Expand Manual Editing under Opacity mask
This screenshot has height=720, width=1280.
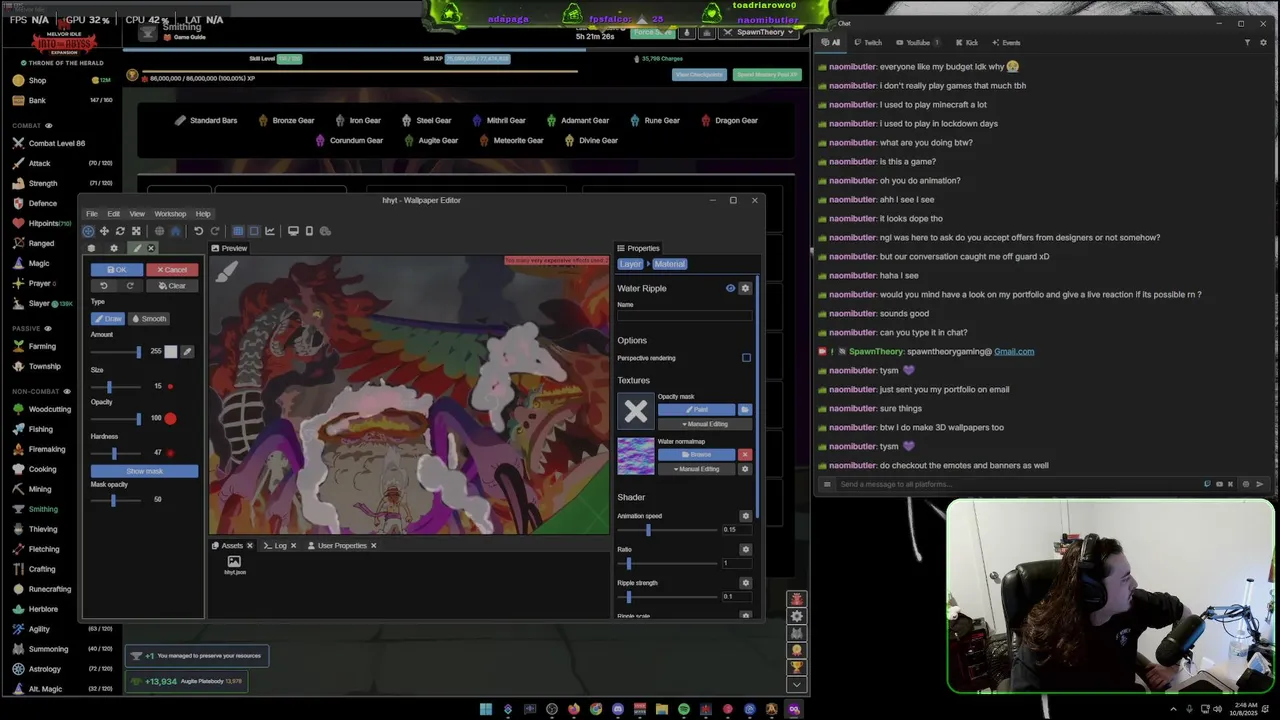(x=705, y=424)
